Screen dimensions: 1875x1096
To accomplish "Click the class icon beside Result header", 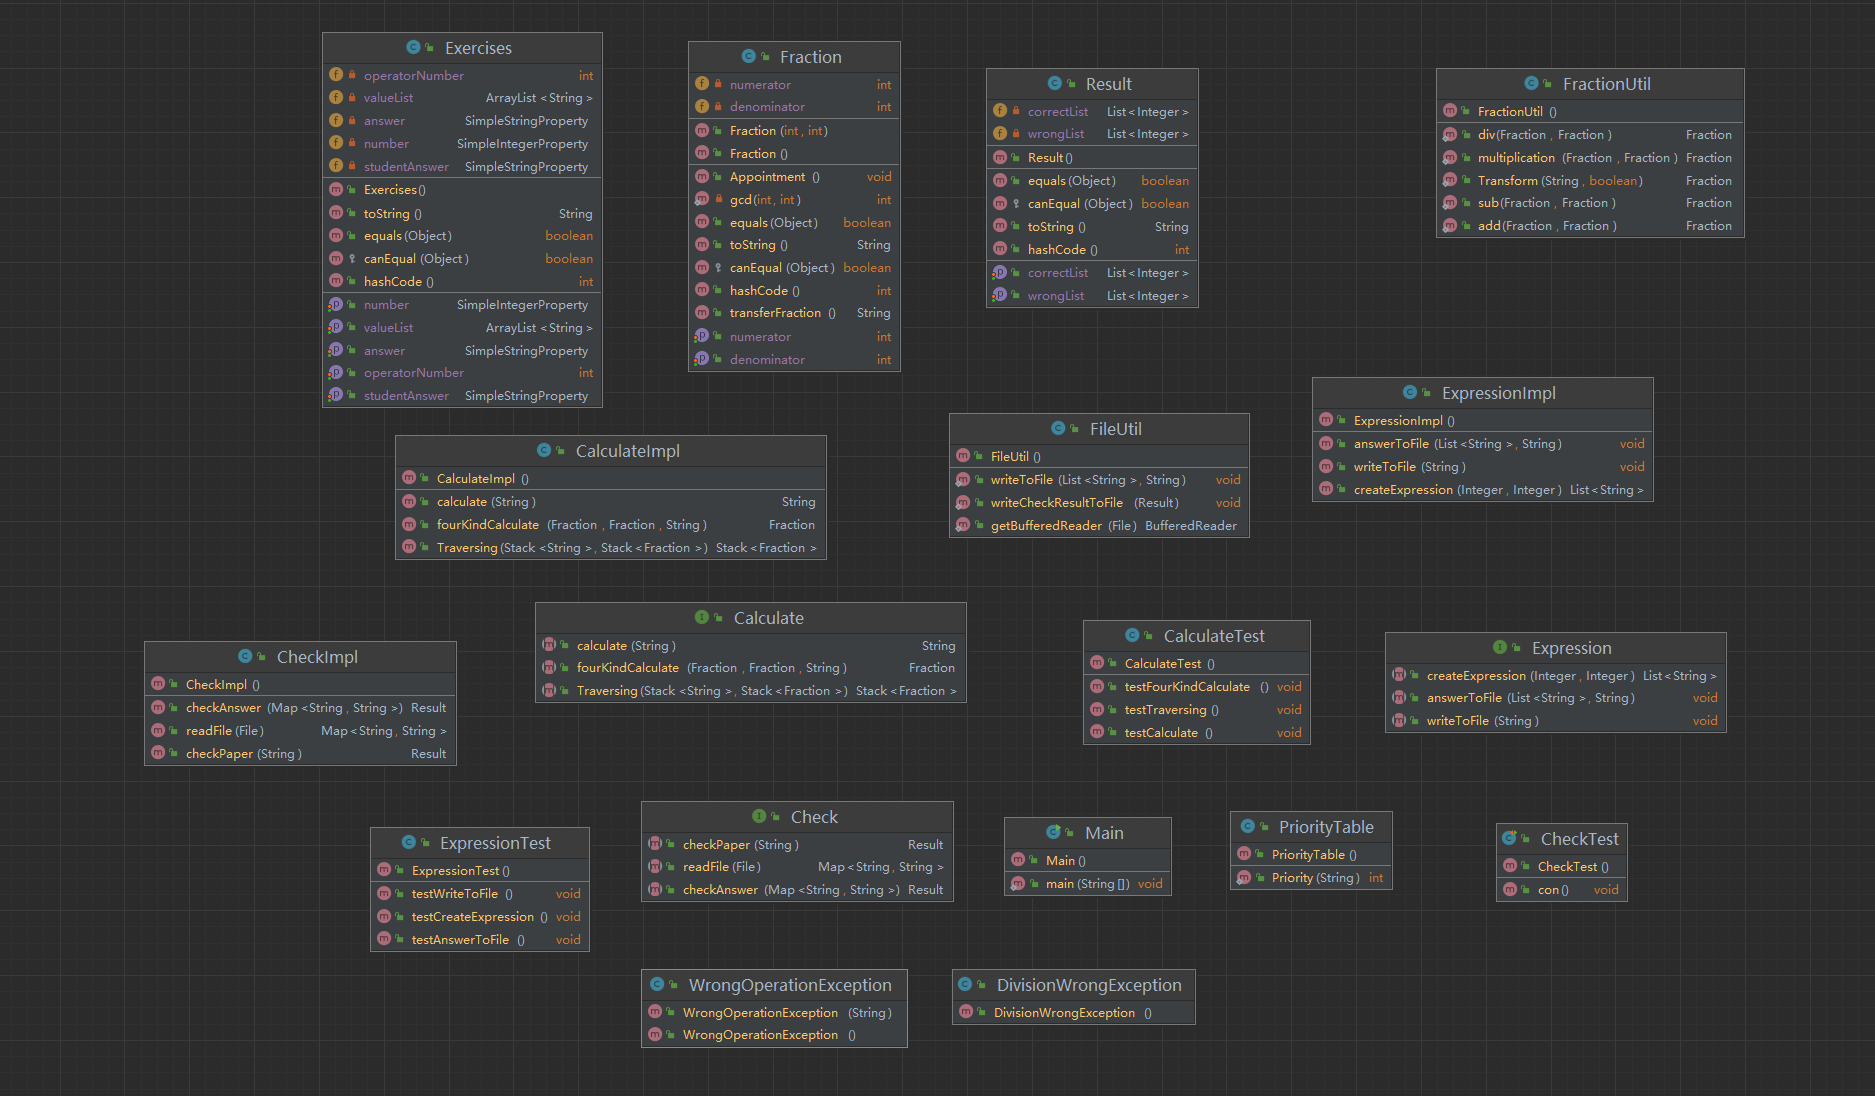I will 1054,84.
